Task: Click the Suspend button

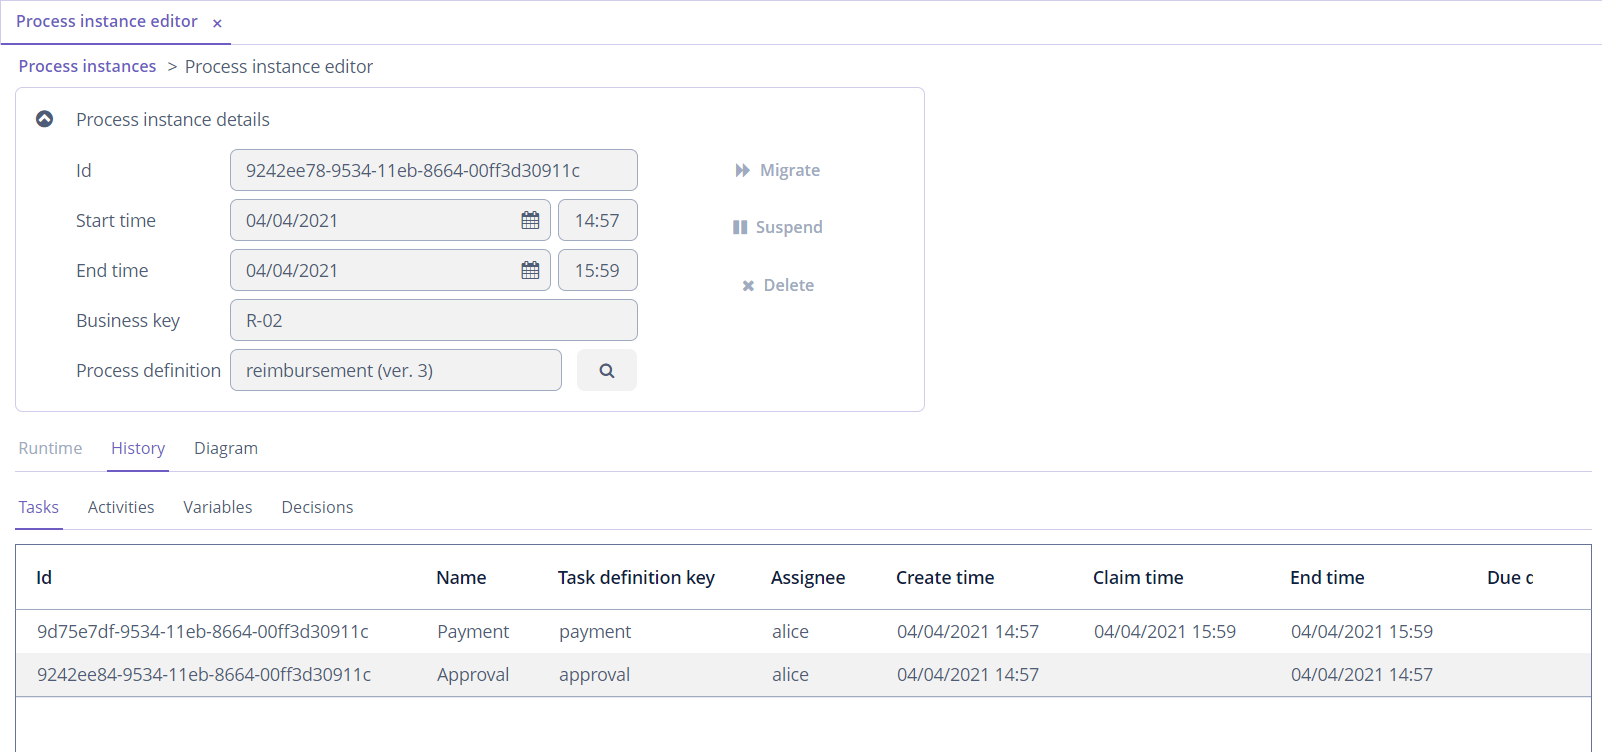Action: click(778, 227)
